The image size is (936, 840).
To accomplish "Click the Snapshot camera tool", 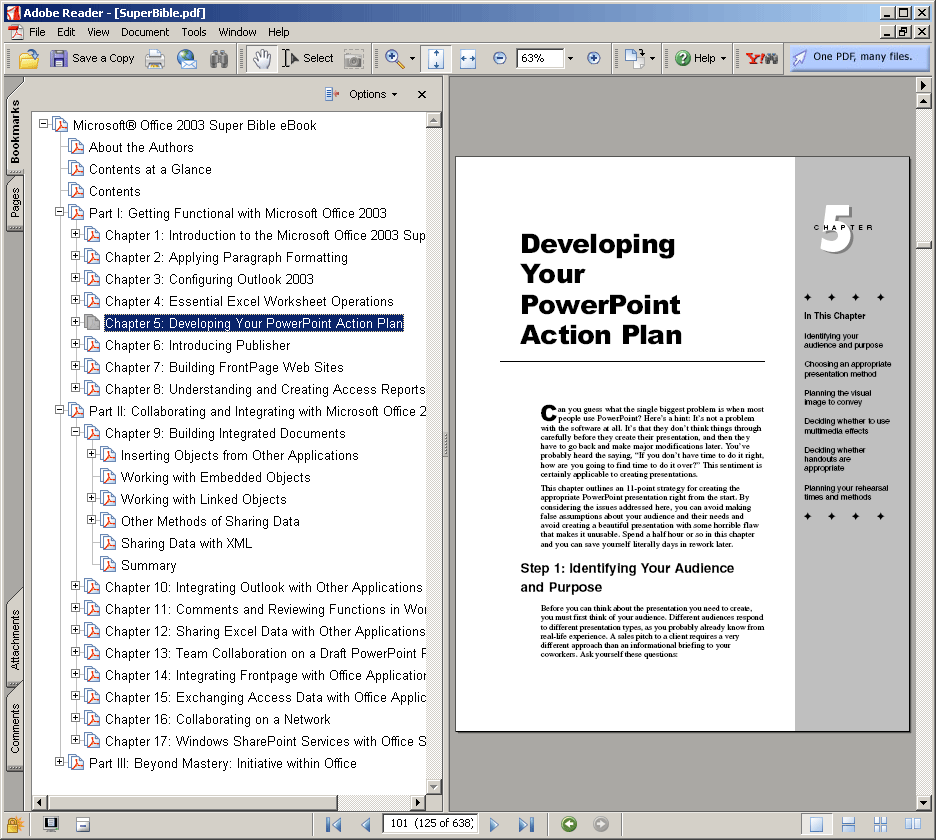I will click(x=353, y=59).
